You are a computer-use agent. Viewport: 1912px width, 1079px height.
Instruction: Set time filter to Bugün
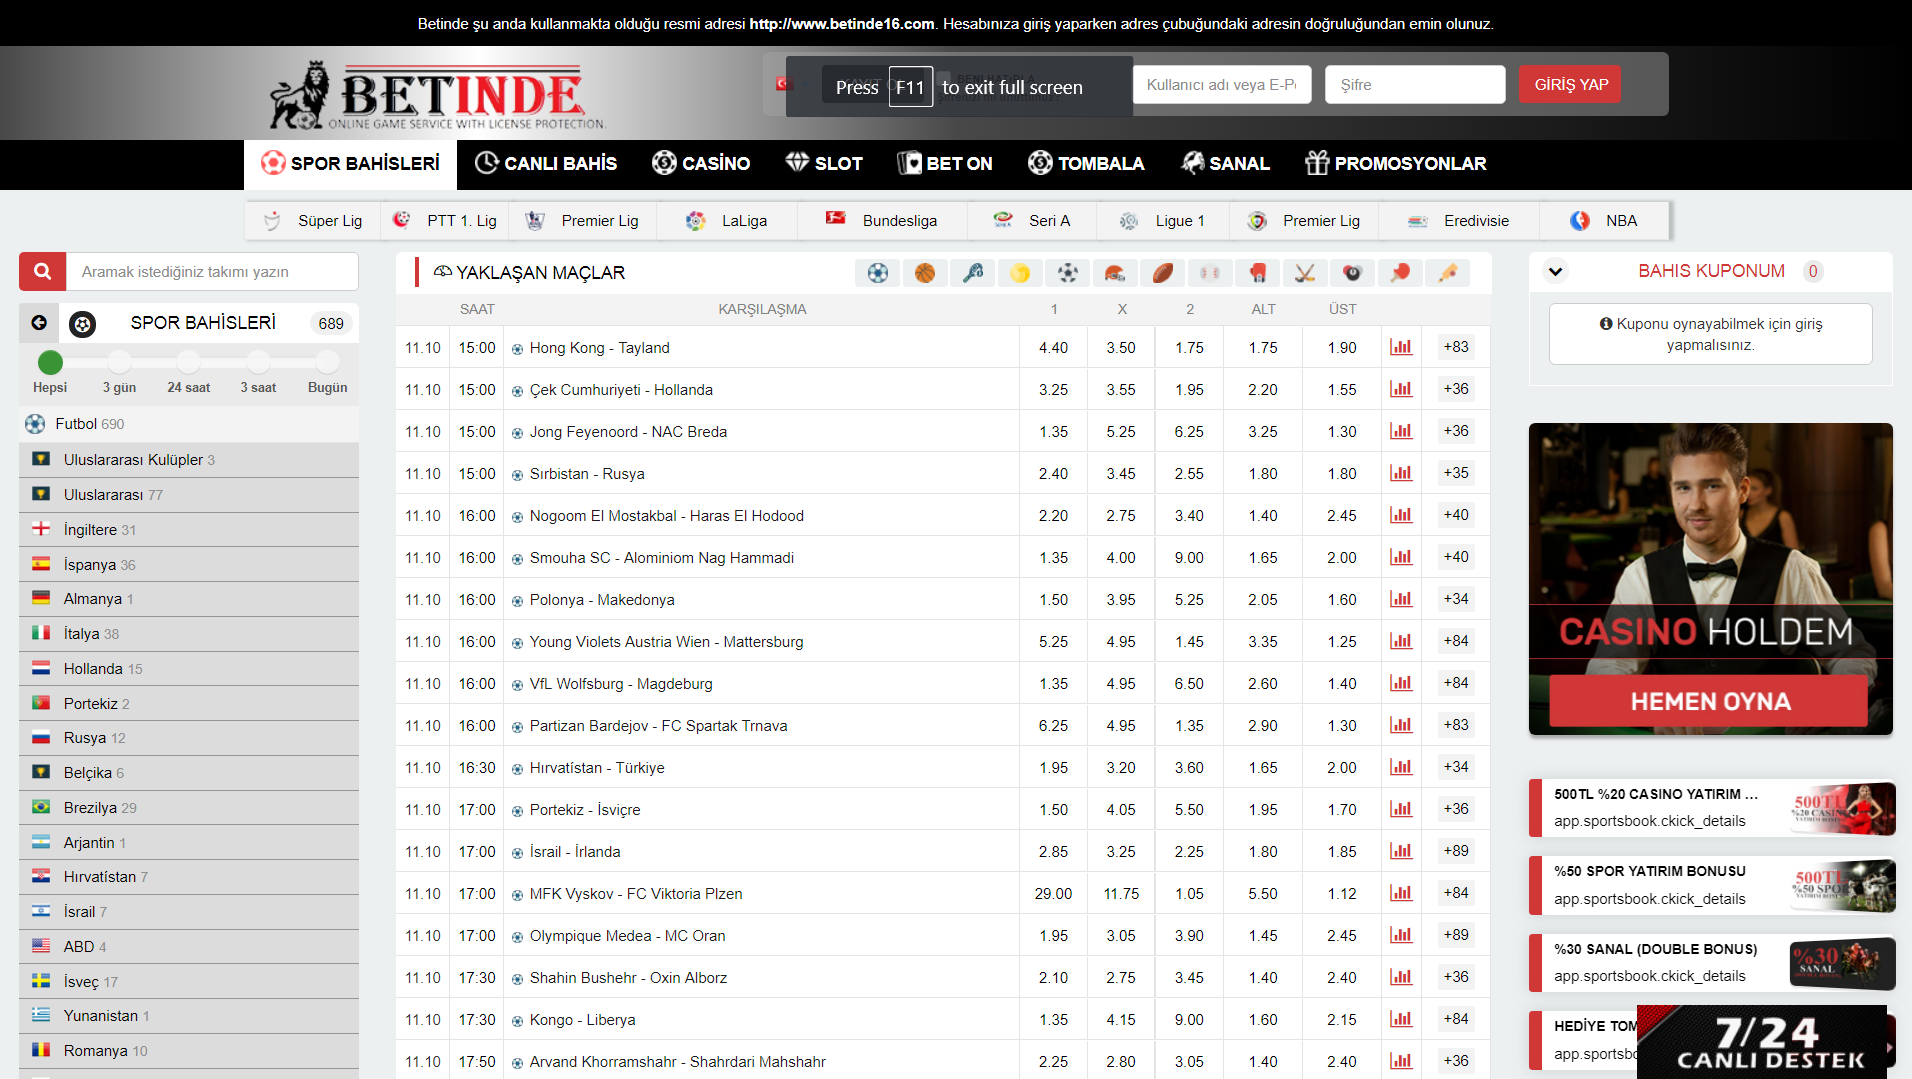[327, 363]
